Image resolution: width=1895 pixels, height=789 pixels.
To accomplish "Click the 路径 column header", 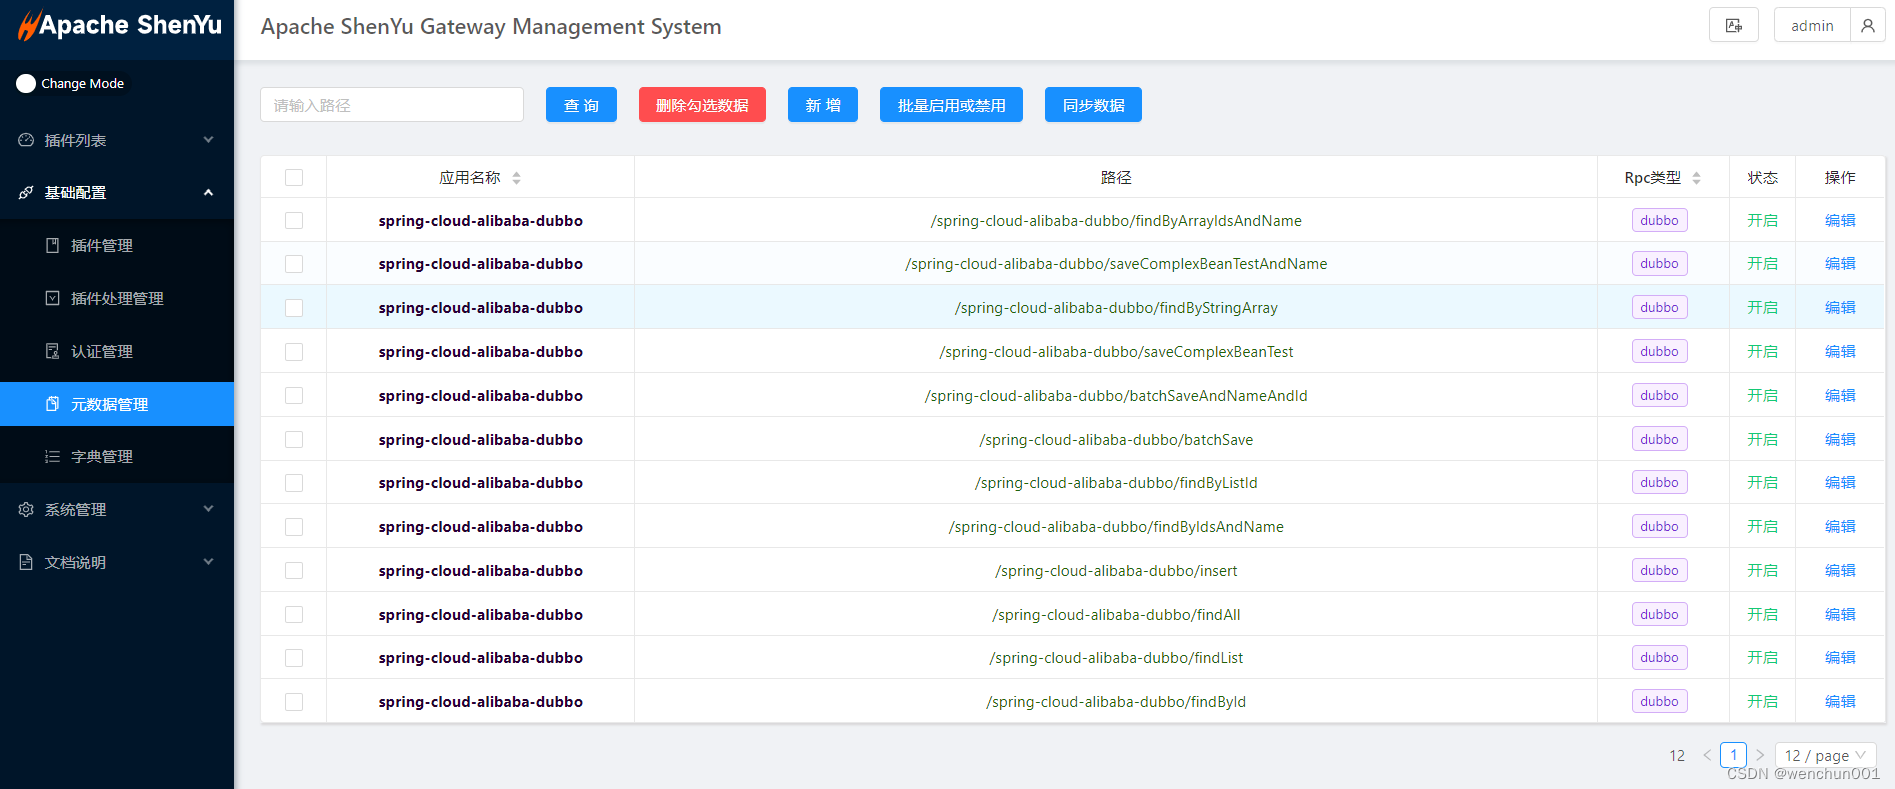I will 1116,178.
